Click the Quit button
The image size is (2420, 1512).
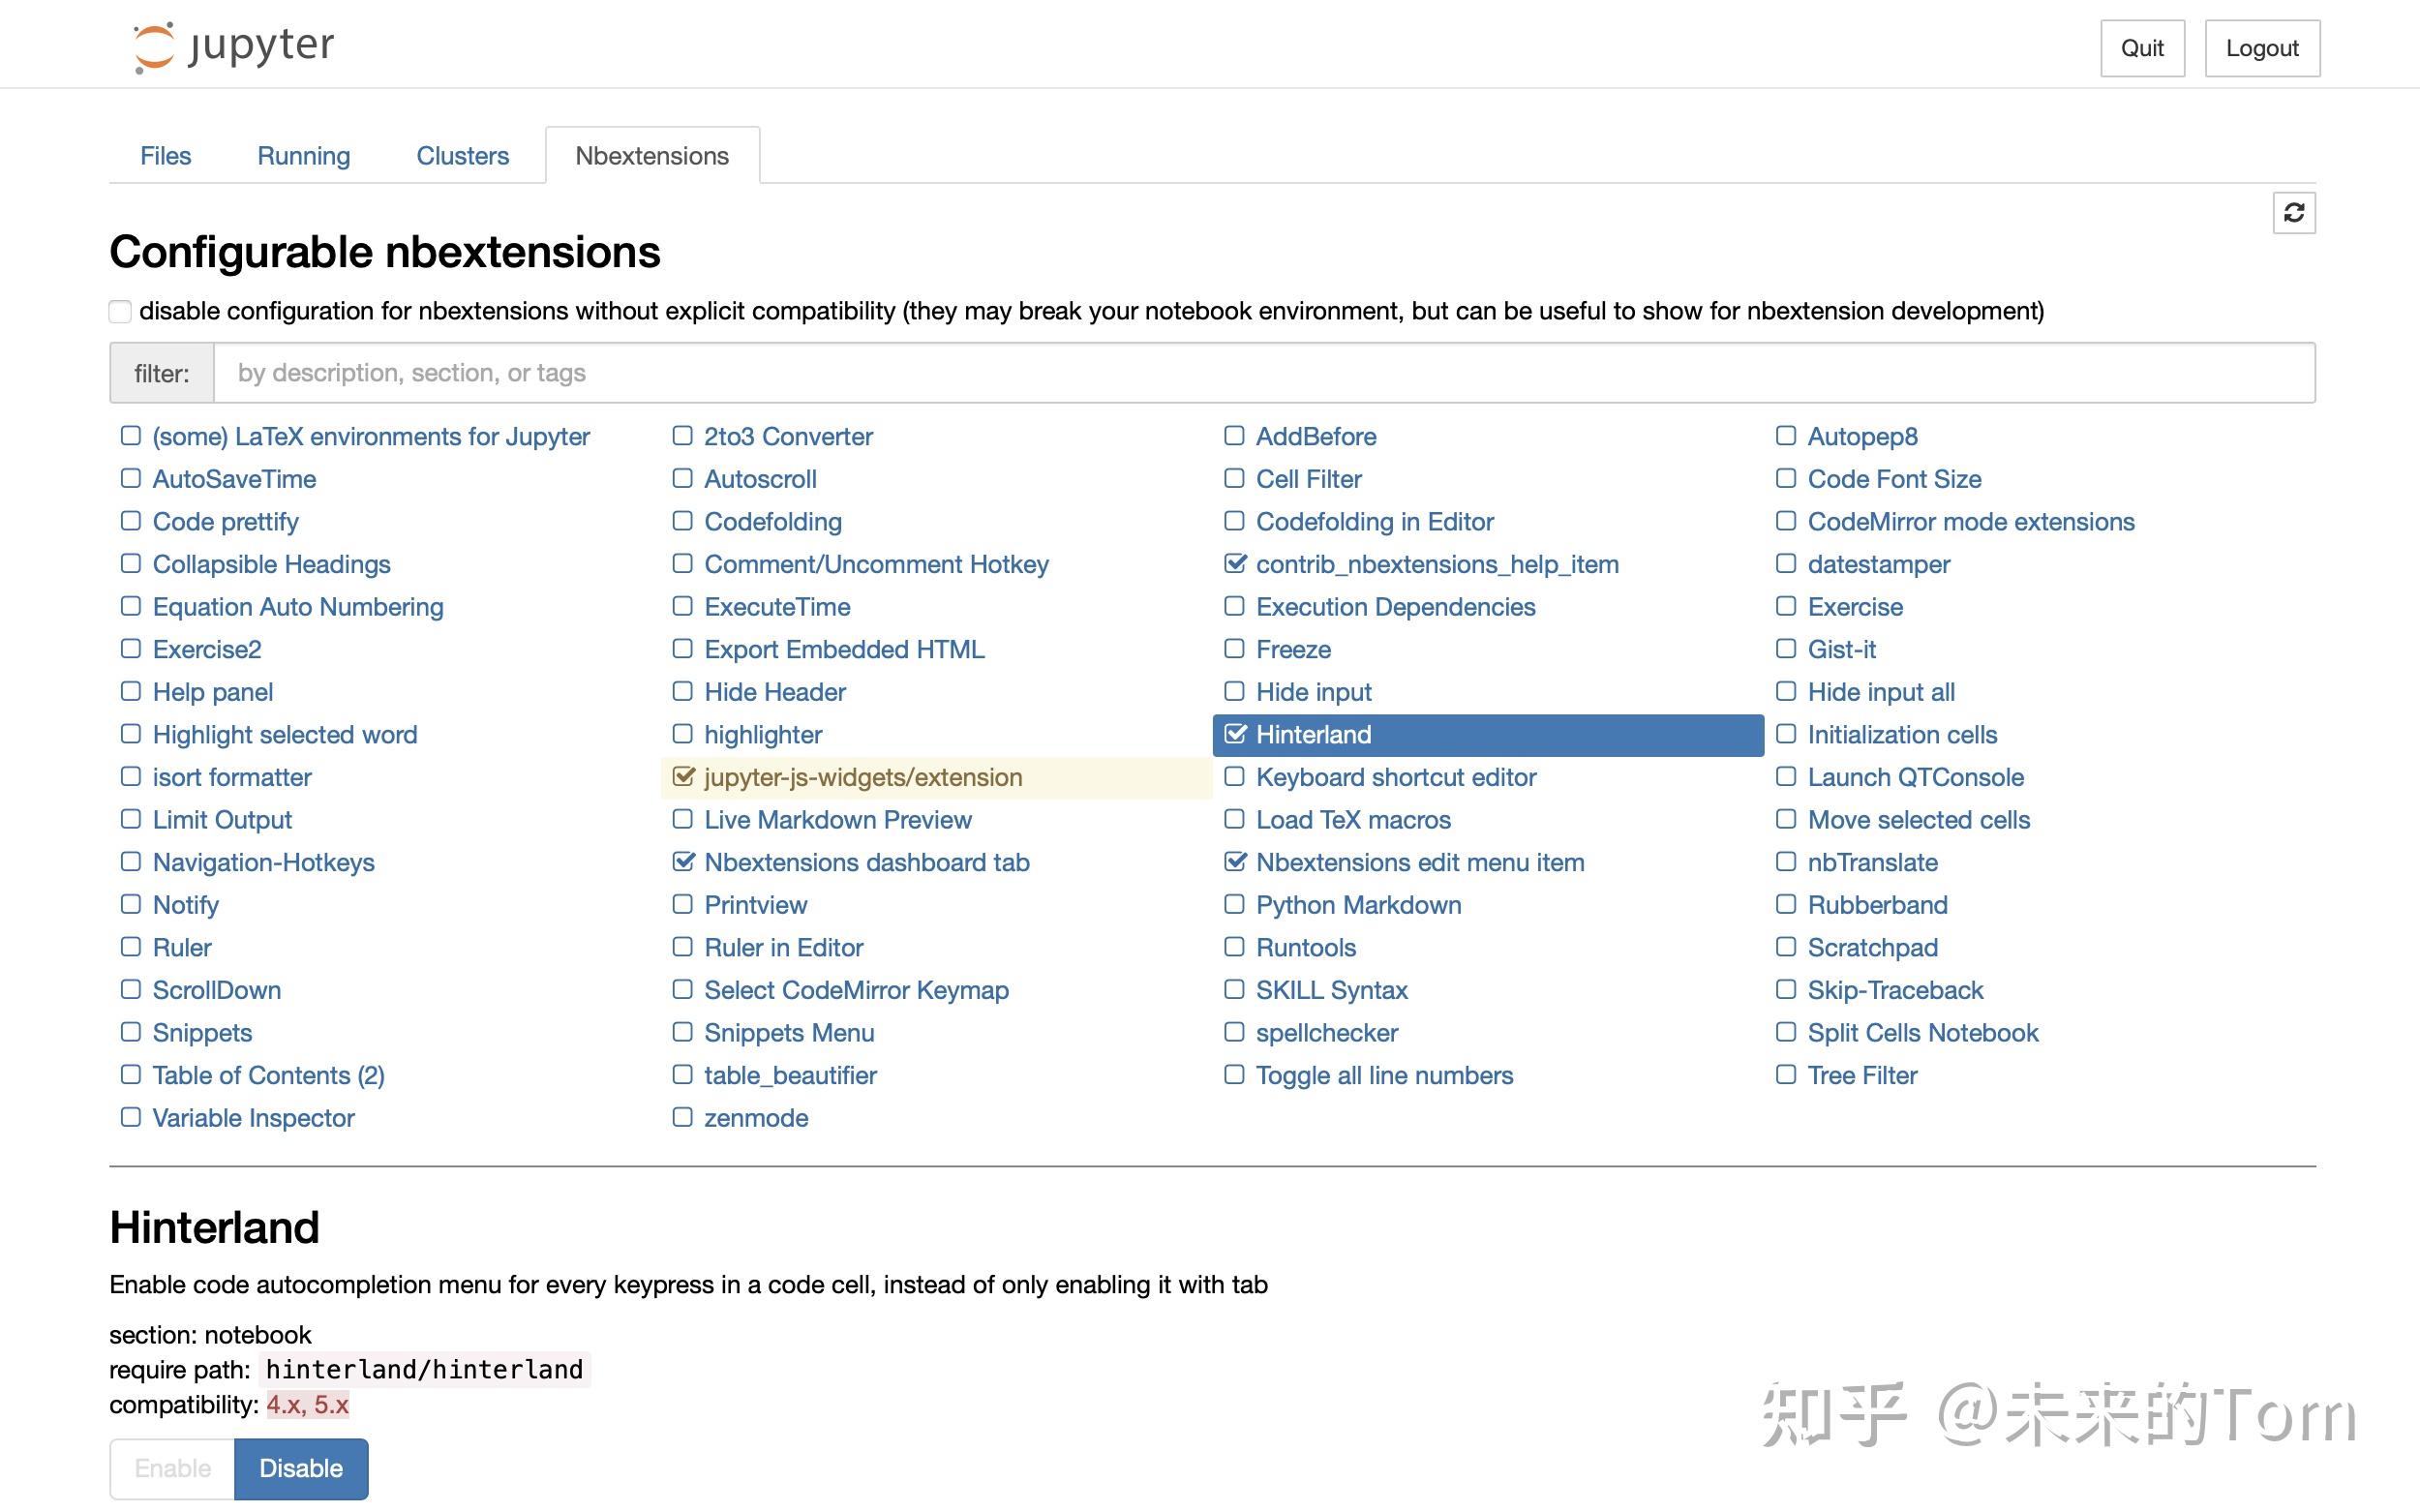click(x=2142, y=47)
